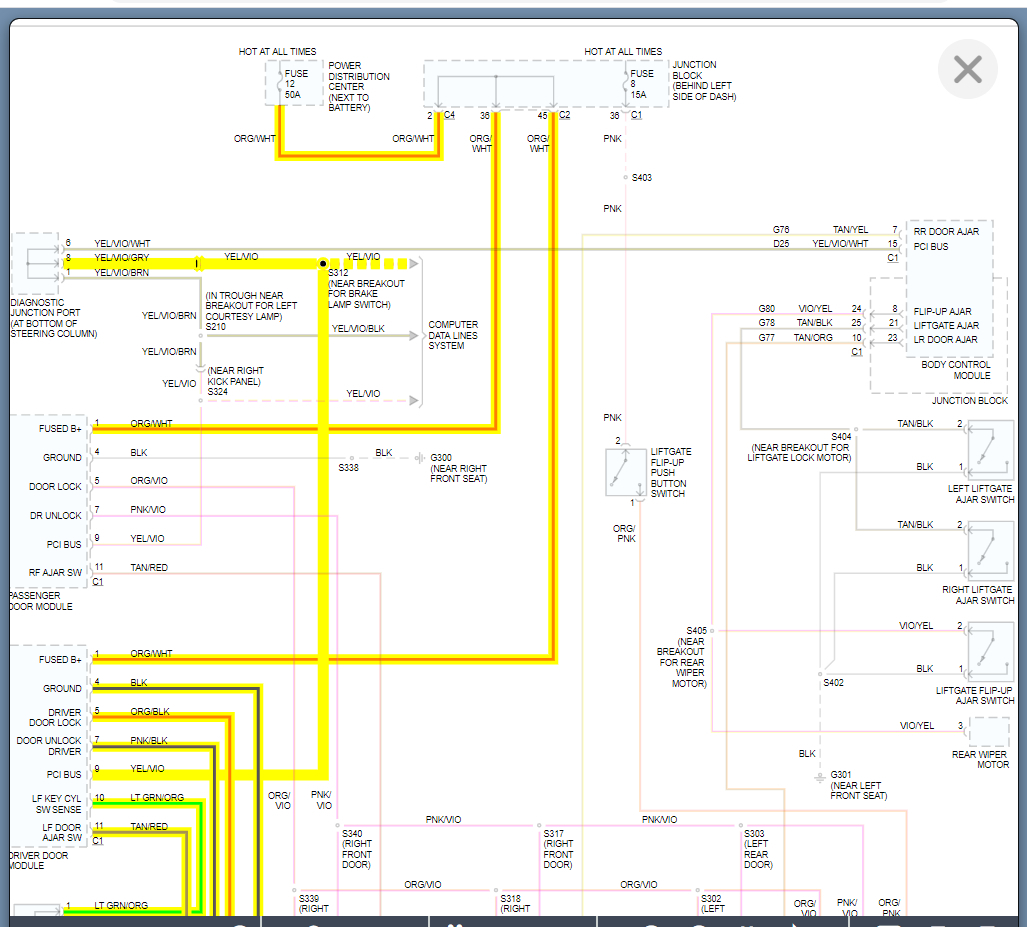This screenshot has width=1027, height=927.
Task: Click the Computer Data Lines System label
Action: [453, 336]
